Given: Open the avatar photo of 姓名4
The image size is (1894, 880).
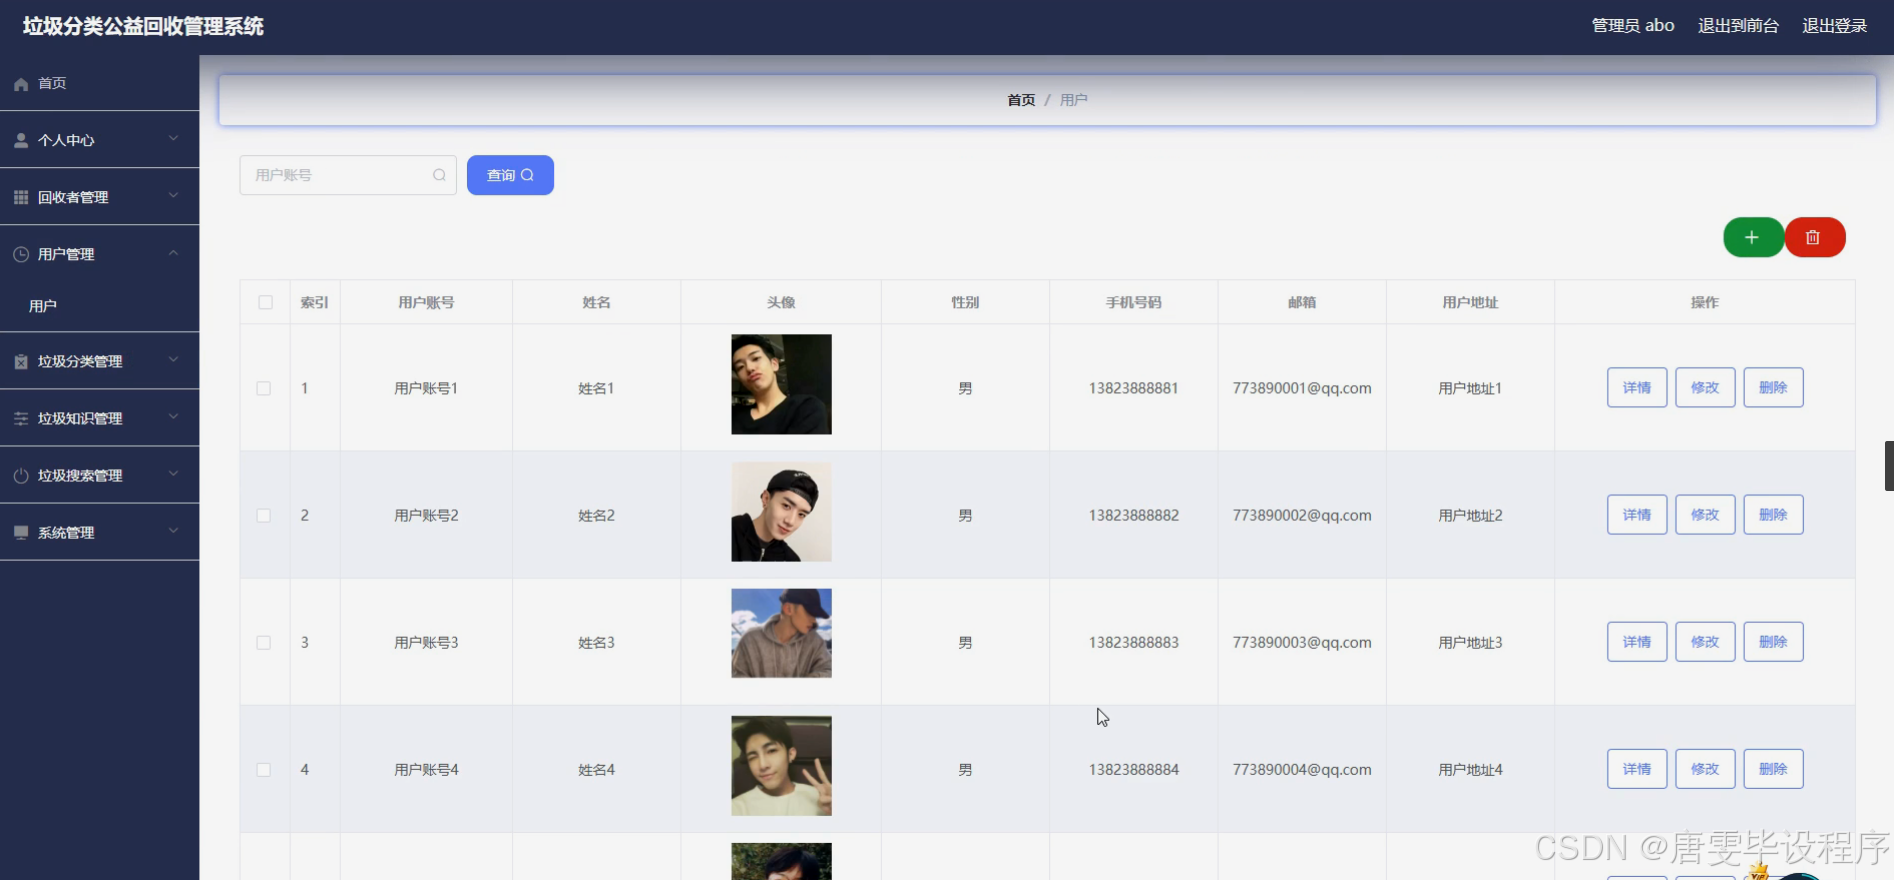Looking at the screenshot, I should click(781, 766).
